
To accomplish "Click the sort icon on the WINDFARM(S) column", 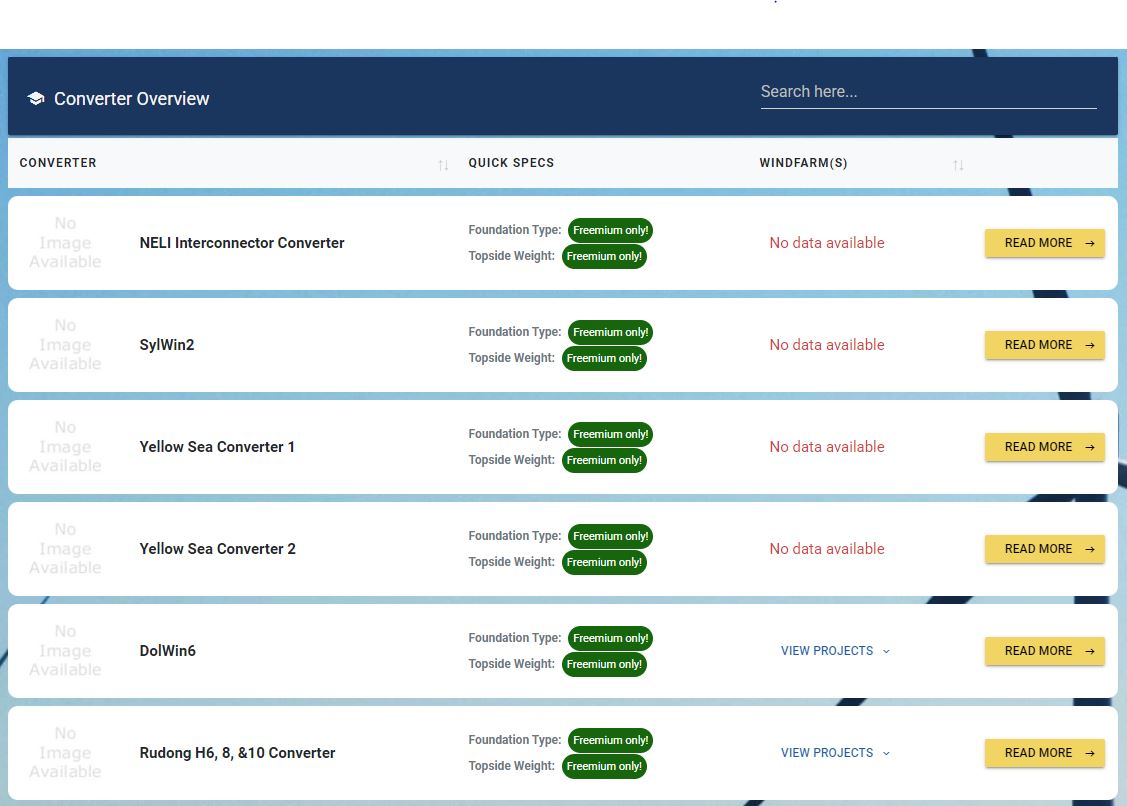I will click(957, 165).
